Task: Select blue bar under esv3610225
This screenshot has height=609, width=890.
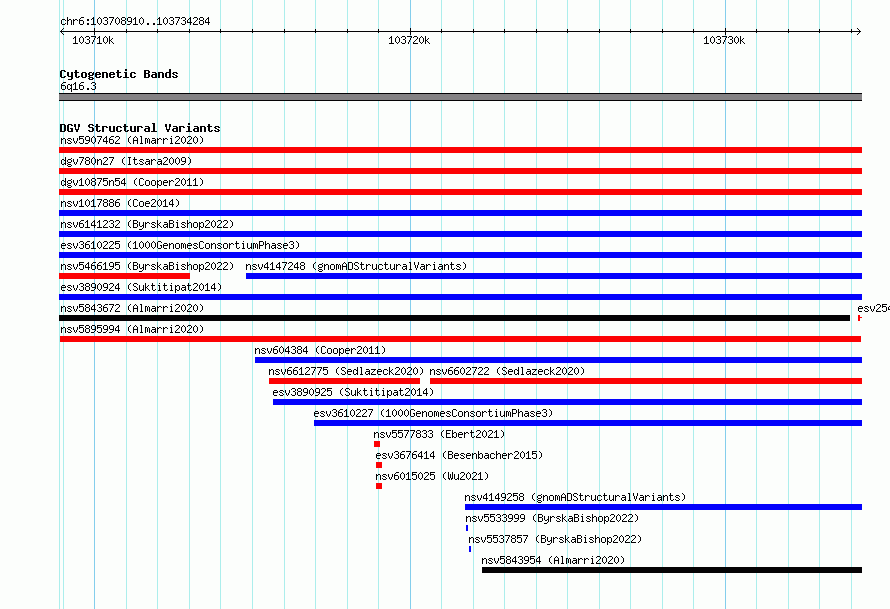Action: pos(460,255)
